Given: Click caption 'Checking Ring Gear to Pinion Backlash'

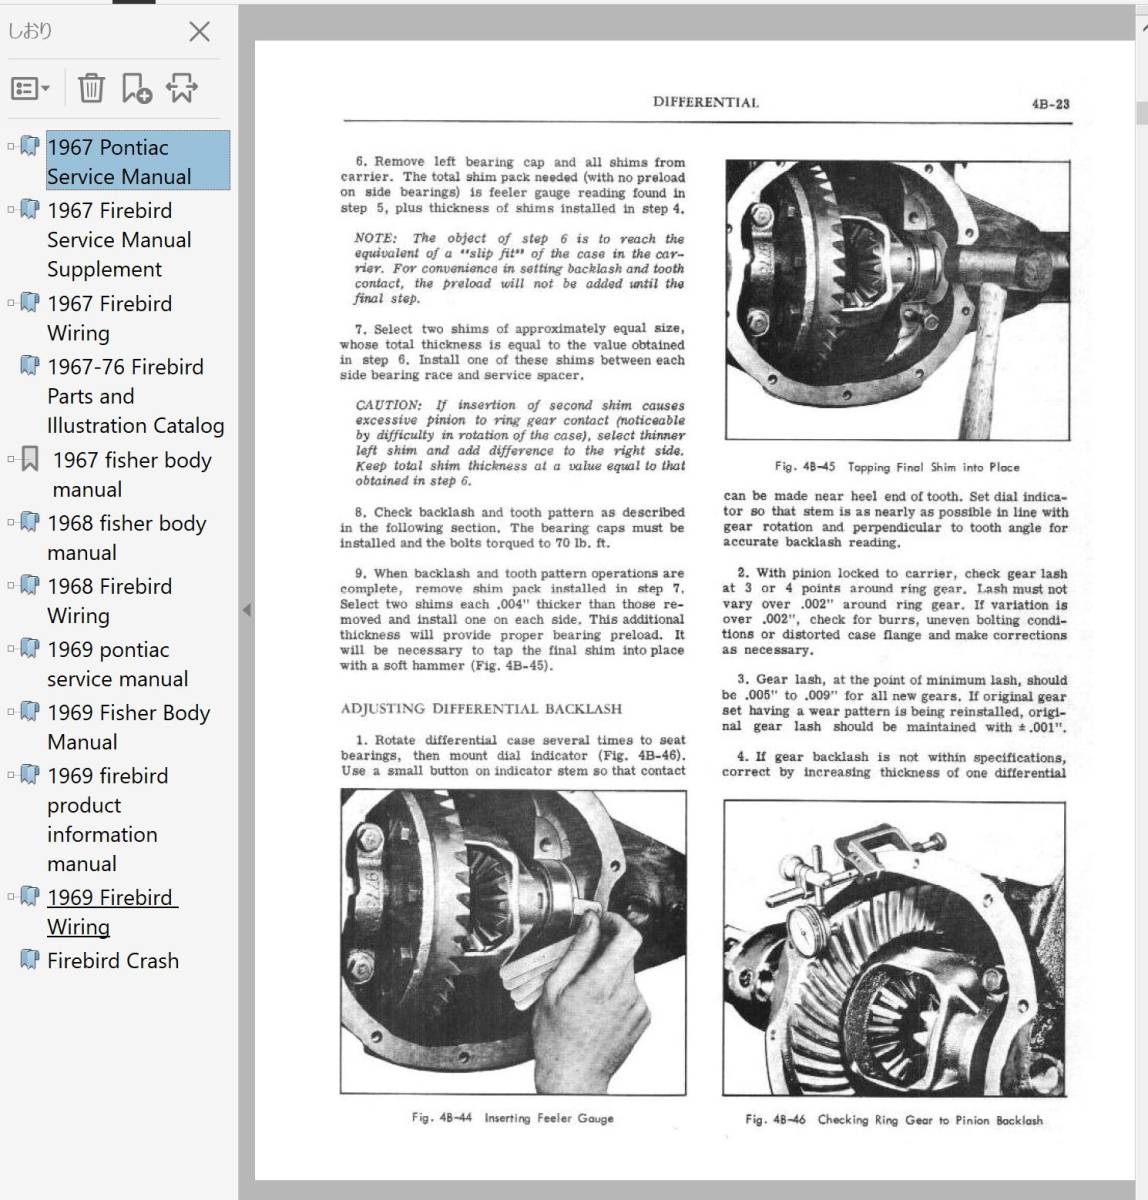Looking at the screenshot, I should pos(930,1120).
